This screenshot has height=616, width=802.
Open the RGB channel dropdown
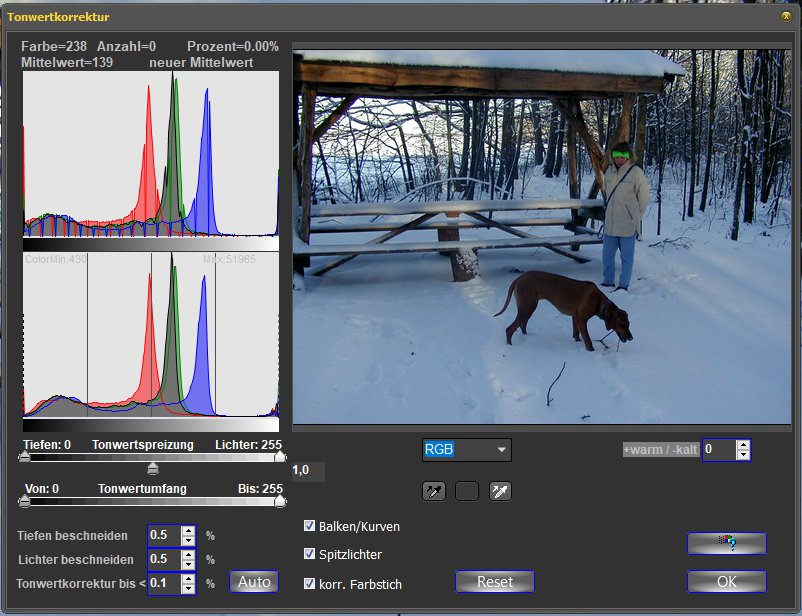tap(501, 450)
